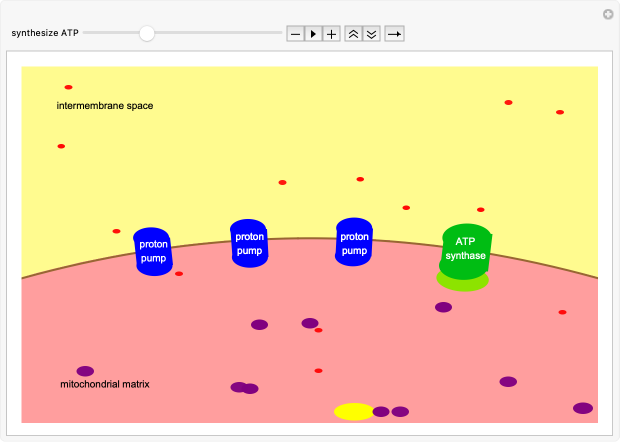The height and width of the screenshot is (443, 620).
Task: Click the synthesize ATP slider handle
Action: [147, 33]
